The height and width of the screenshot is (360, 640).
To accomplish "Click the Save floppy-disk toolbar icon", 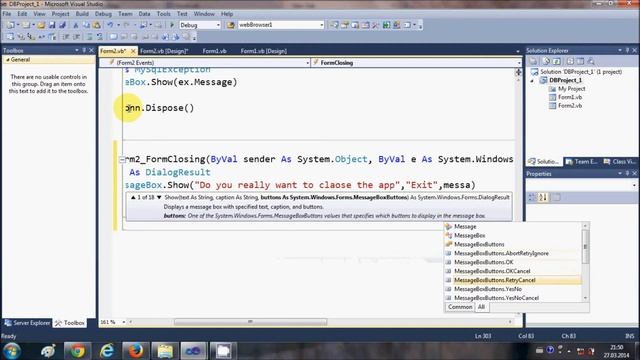I will coord(52,25).
